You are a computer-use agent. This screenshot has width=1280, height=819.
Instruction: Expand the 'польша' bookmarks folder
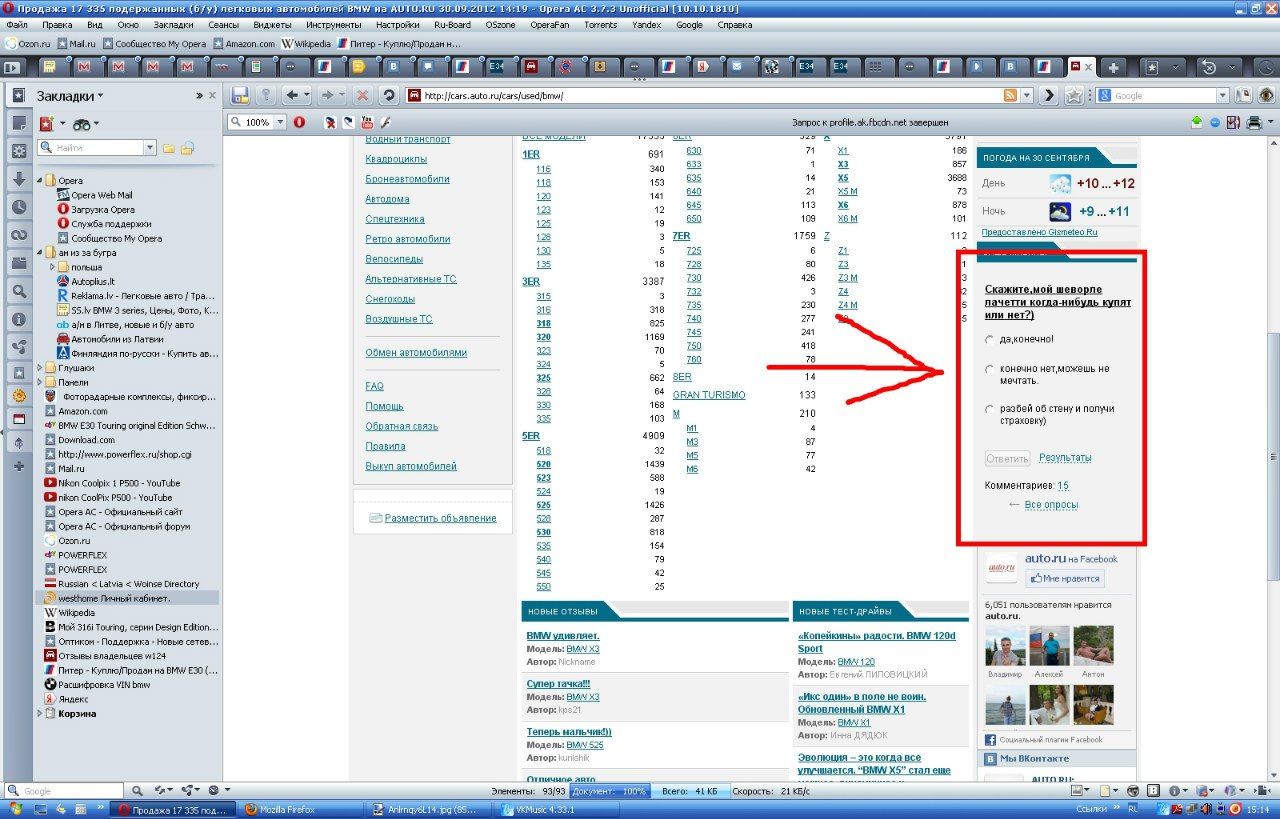53,267
